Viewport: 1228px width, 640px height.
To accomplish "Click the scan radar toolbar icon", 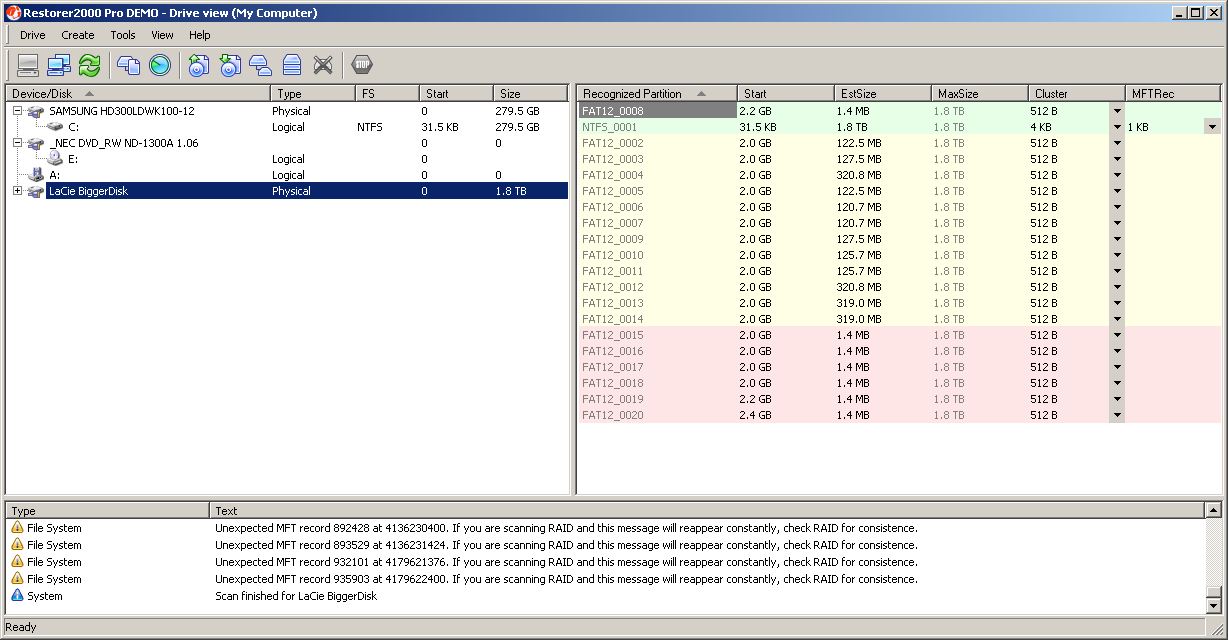I will point(160,65).
